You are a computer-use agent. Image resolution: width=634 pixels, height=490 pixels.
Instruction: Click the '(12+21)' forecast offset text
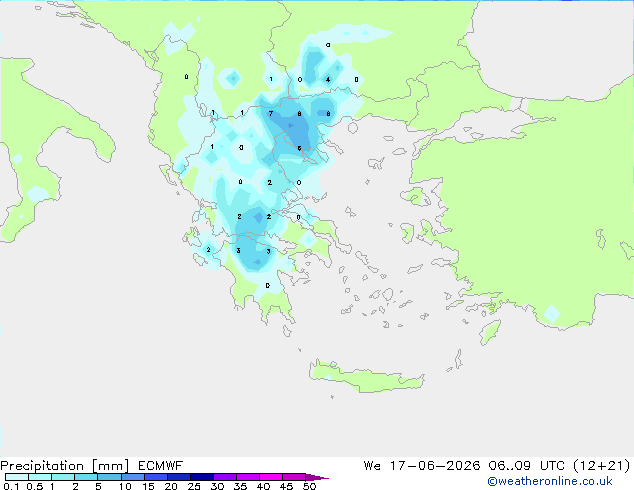tap(602, 466)
